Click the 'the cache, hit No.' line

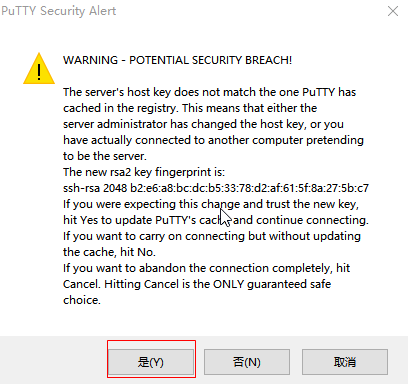tap(109, 252)
